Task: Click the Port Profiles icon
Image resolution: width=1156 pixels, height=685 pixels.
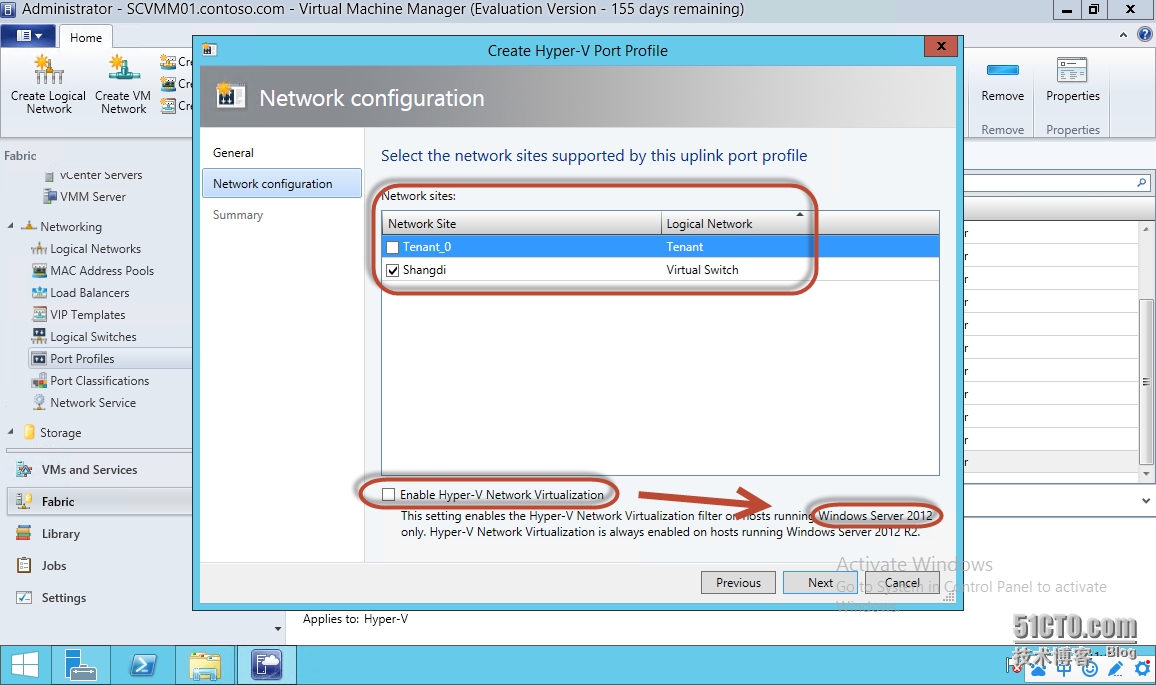Action: tap(39, 359)
